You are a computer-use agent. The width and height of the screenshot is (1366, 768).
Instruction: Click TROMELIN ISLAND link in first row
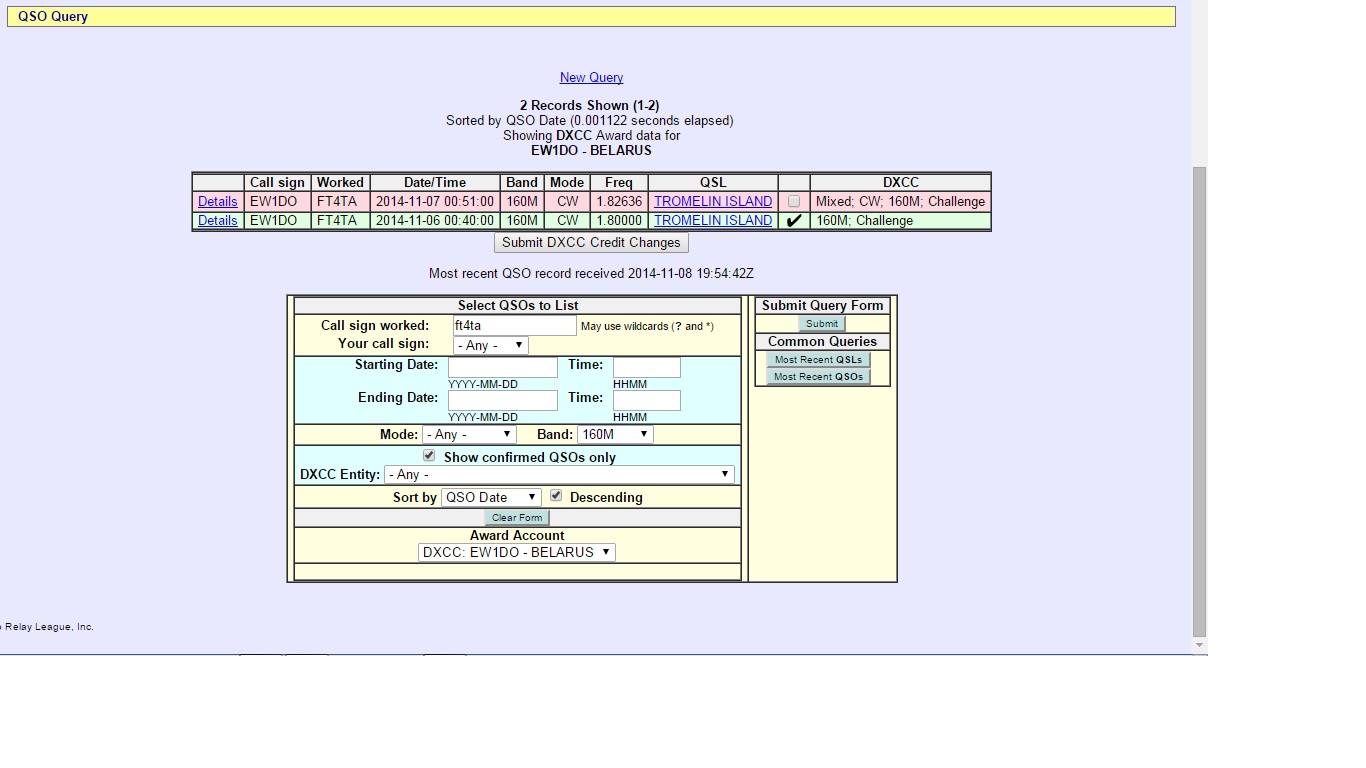(x=712, y=202)
